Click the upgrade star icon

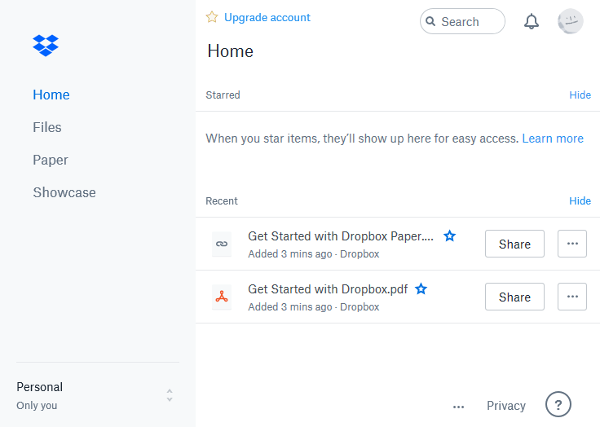click(212, 17)
